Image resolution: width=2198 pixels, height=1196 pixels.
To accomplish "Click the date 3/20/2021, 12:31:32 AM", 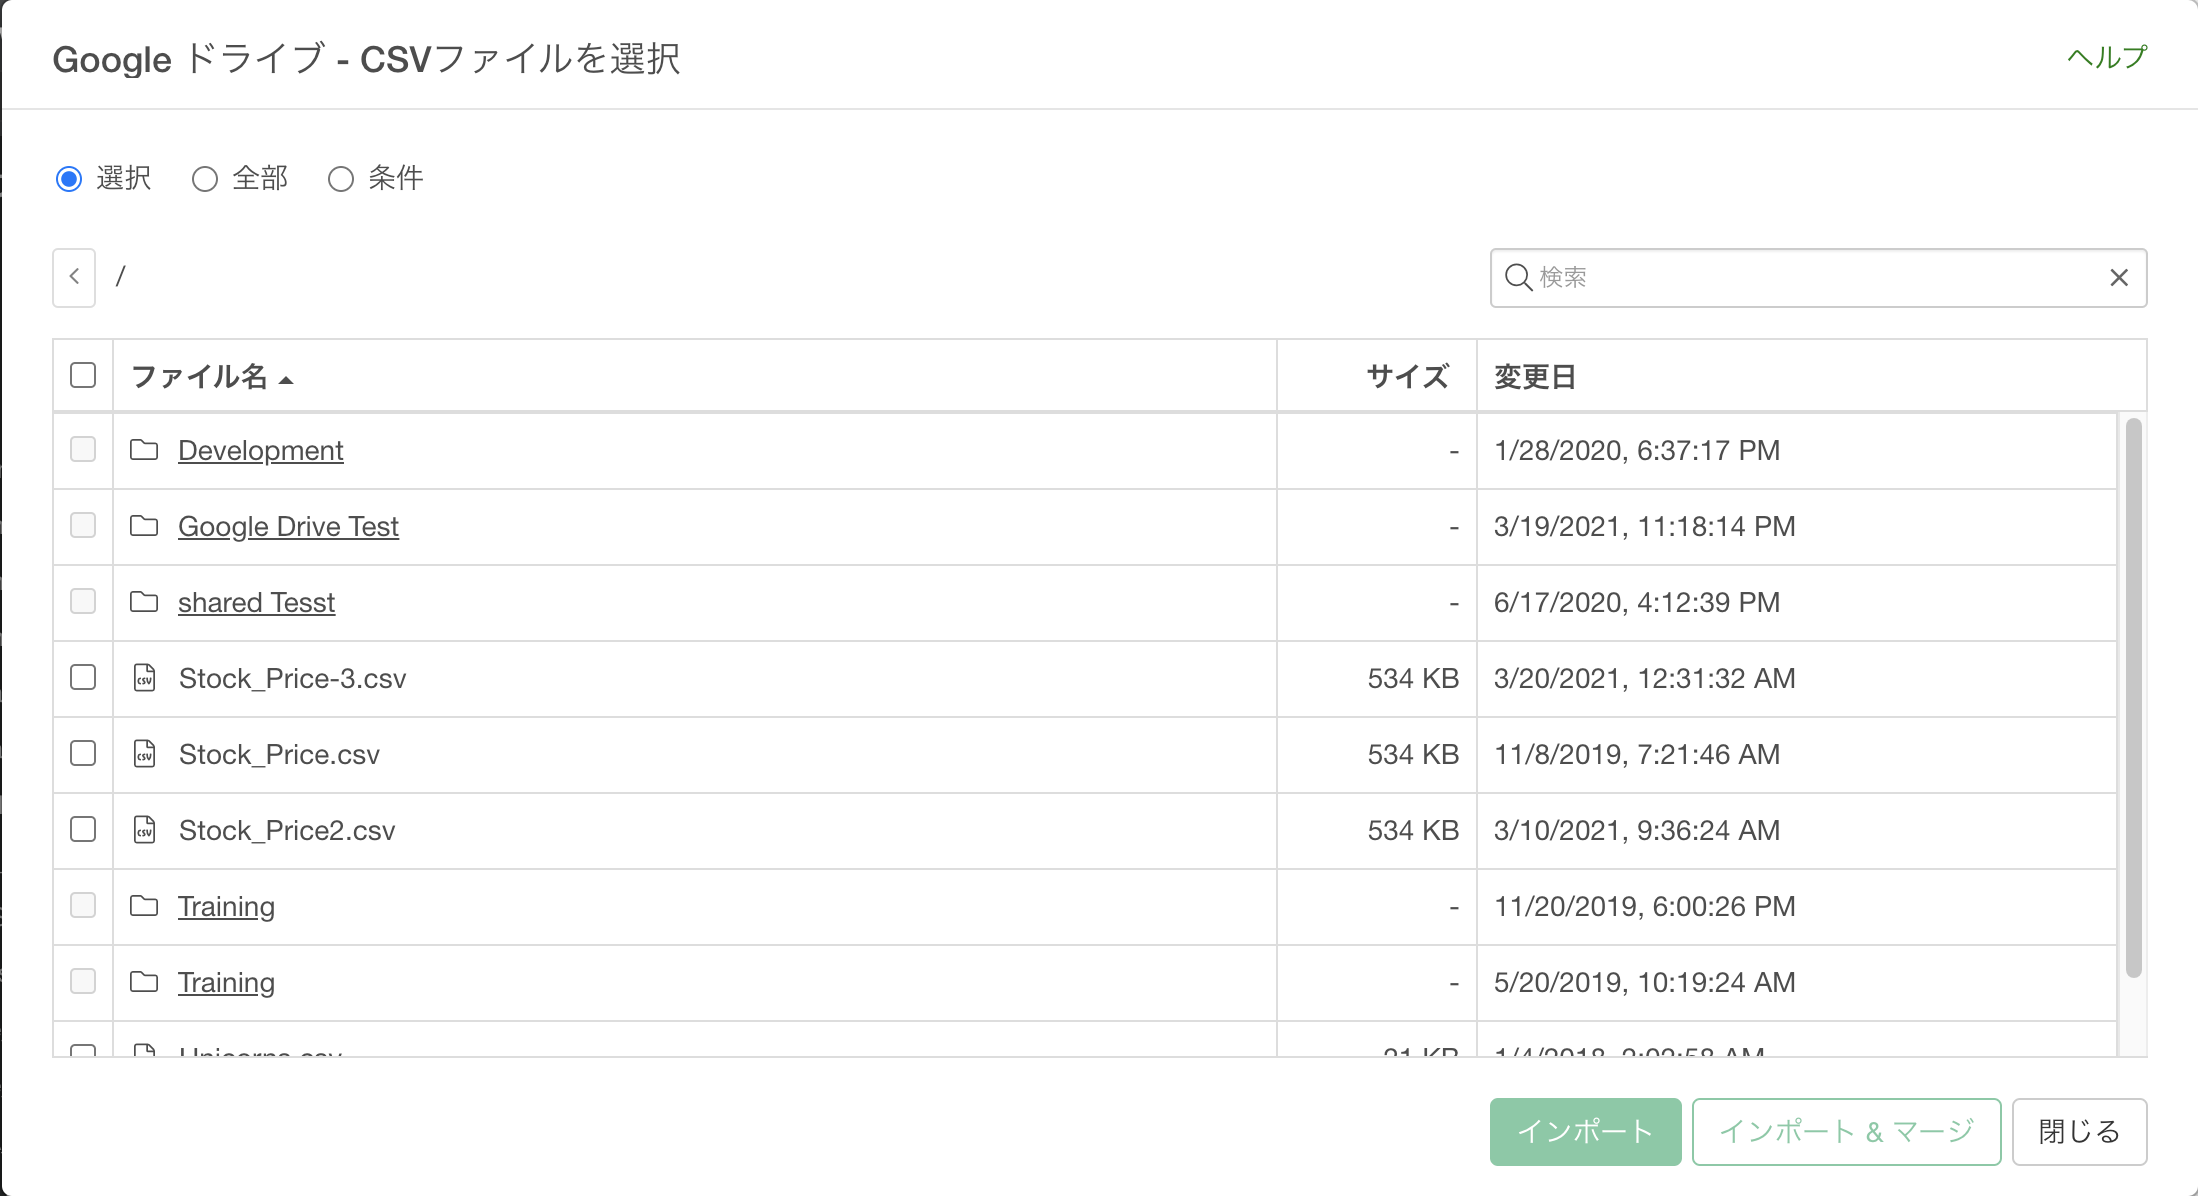I will pos(1644,679).
